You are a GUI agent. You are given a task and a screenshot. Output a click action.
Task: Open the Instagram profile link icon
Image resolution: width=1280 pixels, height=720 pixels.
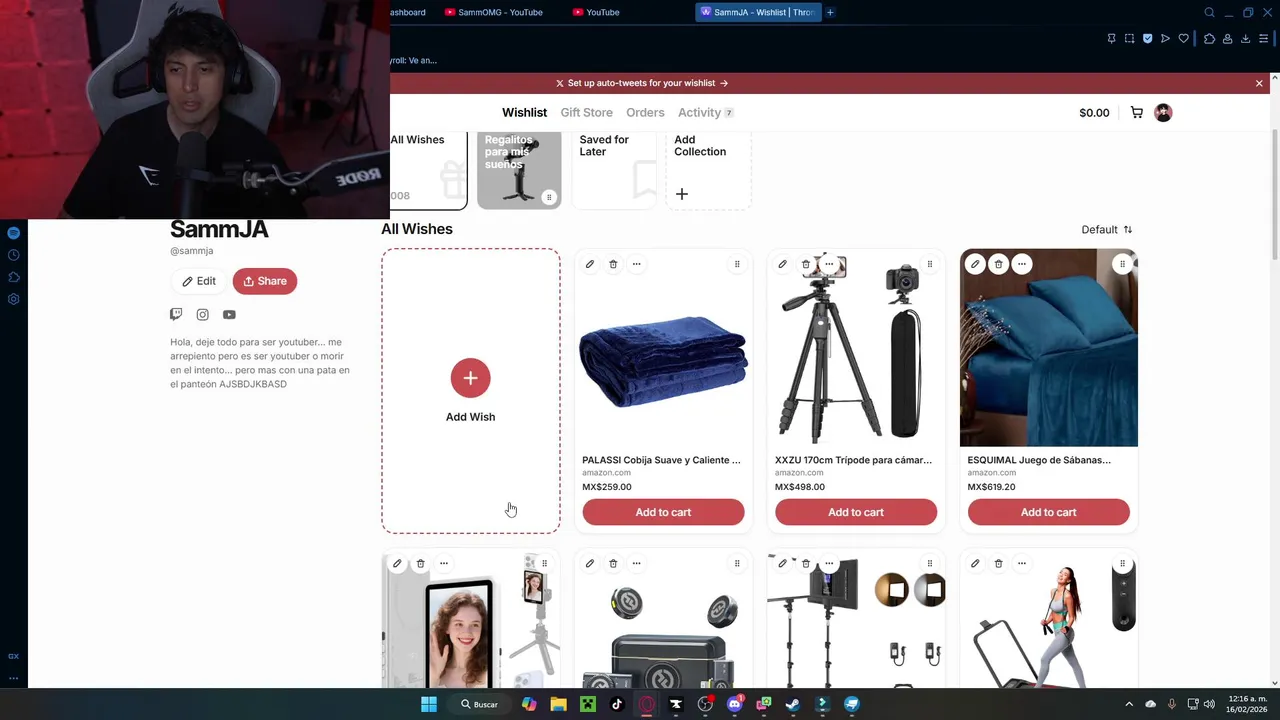pyautogui.click(x=203, y=314)
